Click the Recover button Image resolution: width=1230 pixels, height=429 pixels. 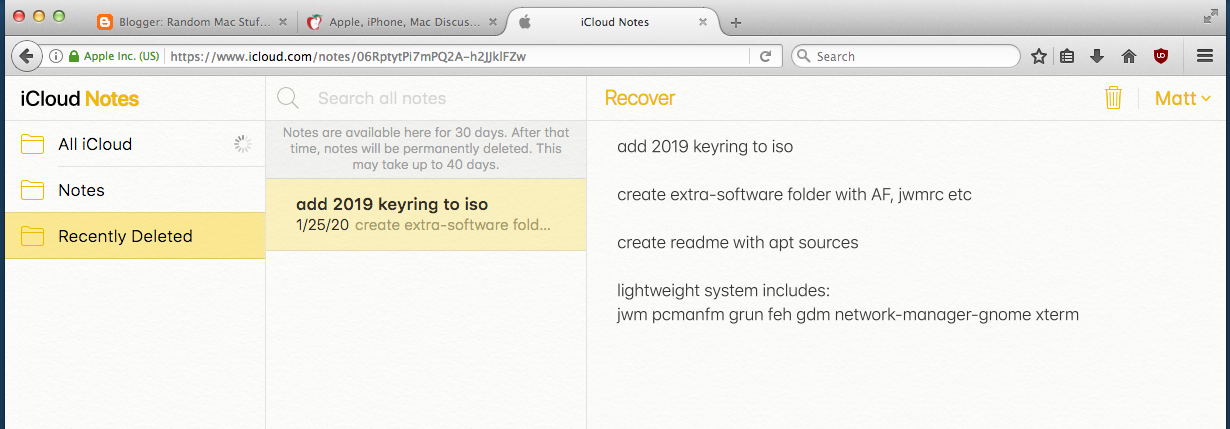coord(640,98)
